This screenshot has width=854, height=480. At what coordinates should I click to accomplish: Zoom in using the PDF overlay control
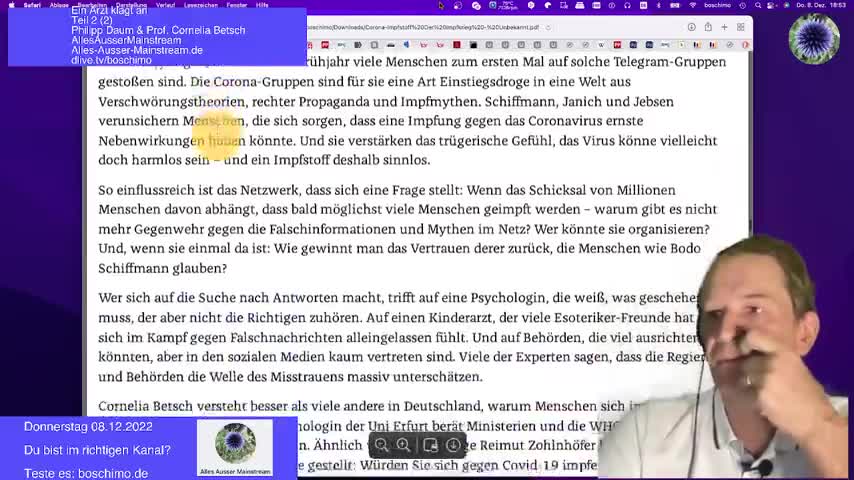click(x=404, y=445)
